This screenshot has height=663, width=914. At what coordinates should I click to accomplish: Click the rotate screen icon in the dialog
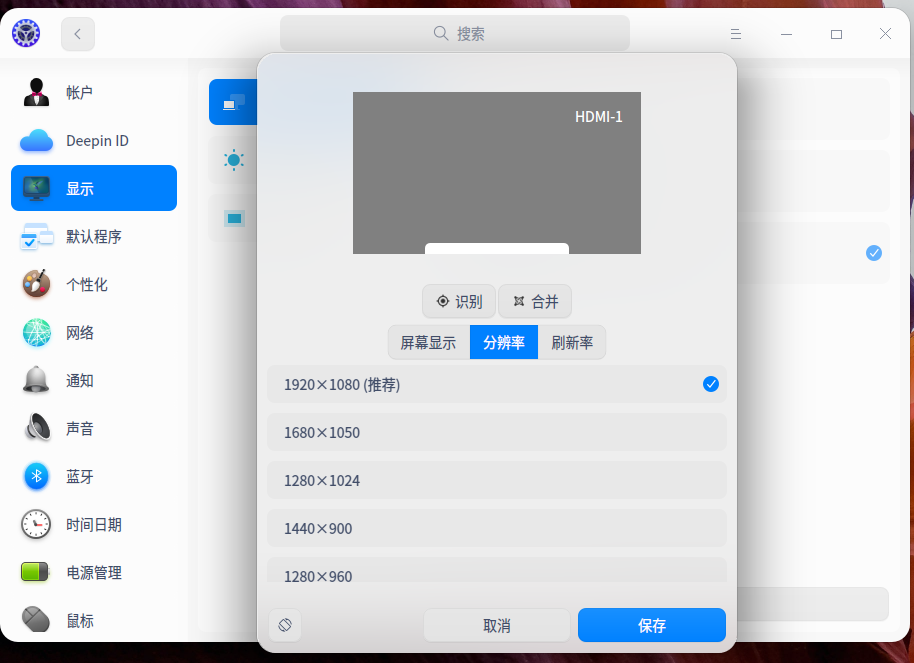(285, 624)
